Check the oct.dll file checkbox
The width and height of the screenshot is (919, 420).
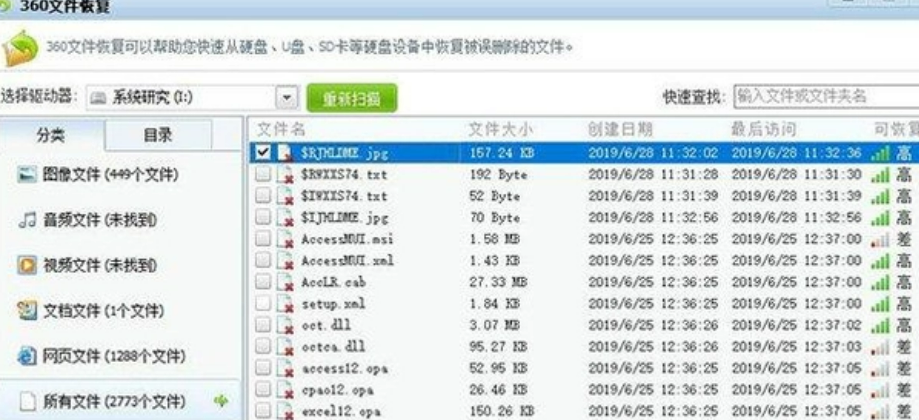[x=263, y=325]
